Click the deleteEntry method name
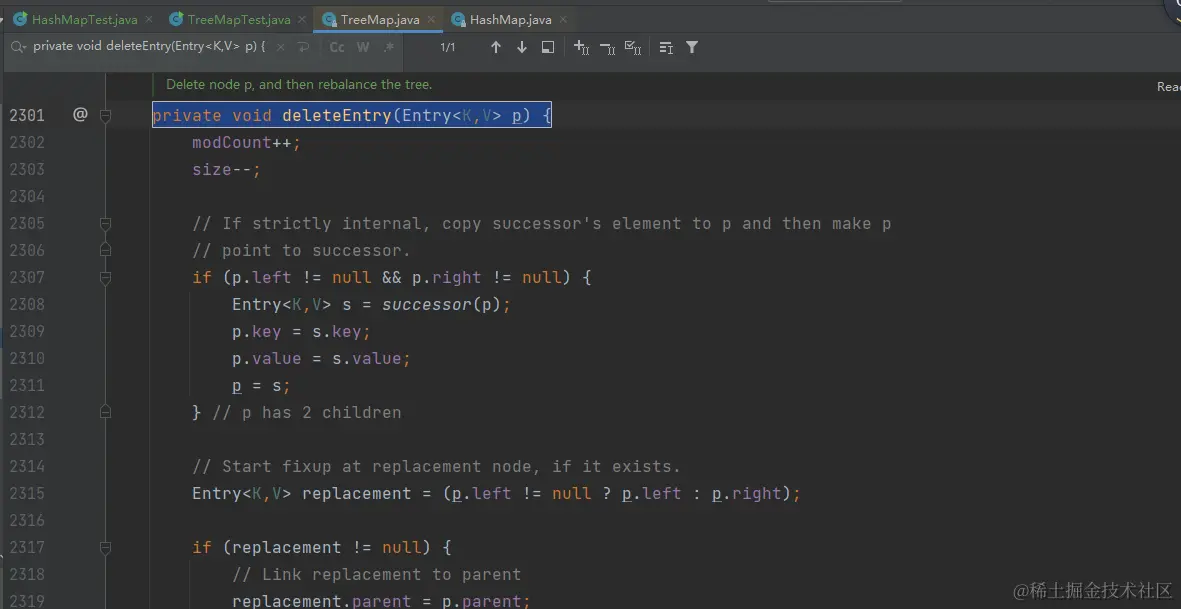Viewport: 1181px width, 609px height. (x=337, y=115)
